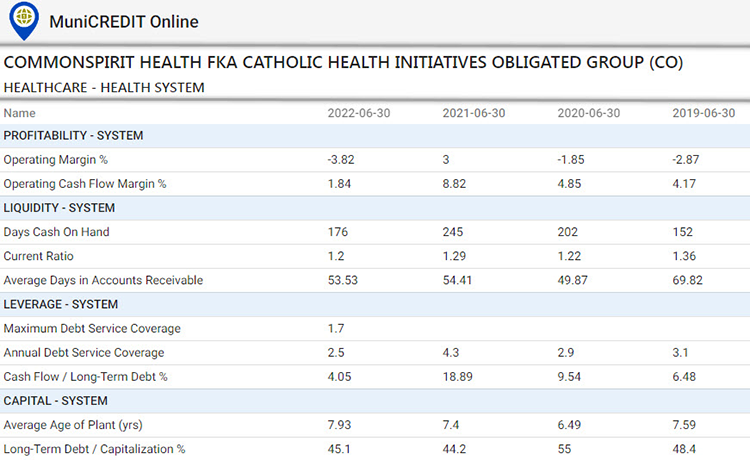Select Average Age of Plant value 6.49

pyautogui.click(x=569, y=425)
